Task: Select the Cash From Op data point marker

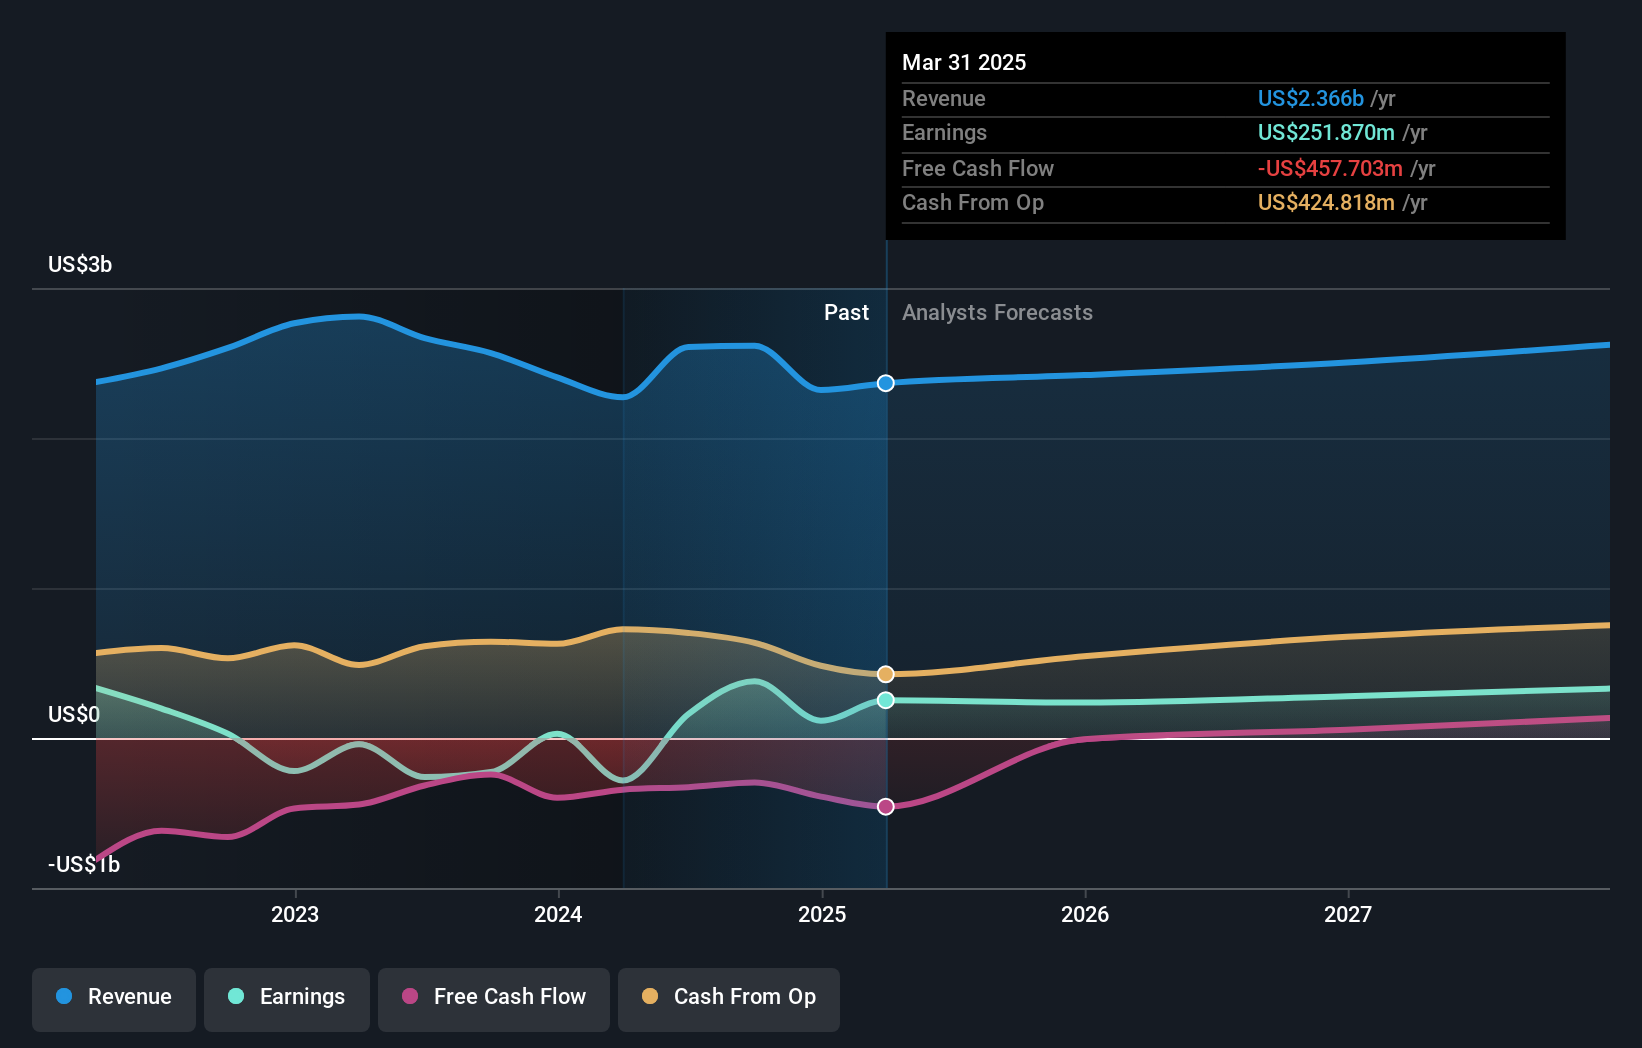Action: (886, 674)
